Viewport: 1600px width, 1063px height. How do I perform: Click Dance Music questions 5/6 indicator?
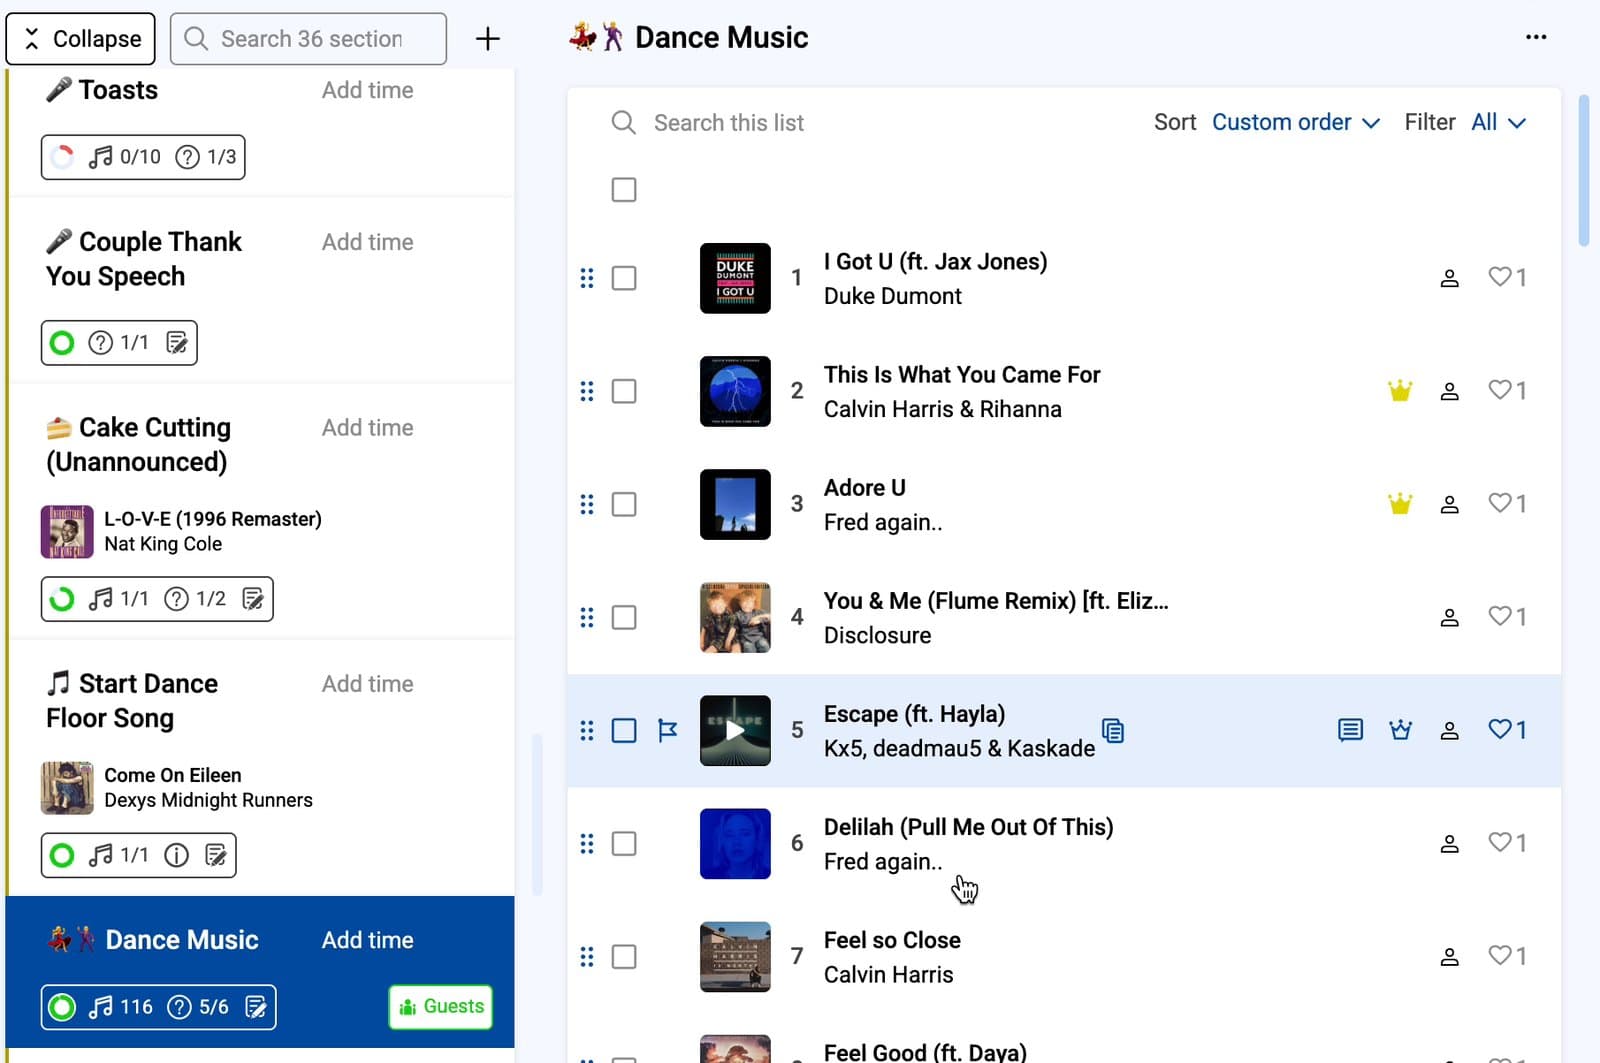click(198, 1007)
